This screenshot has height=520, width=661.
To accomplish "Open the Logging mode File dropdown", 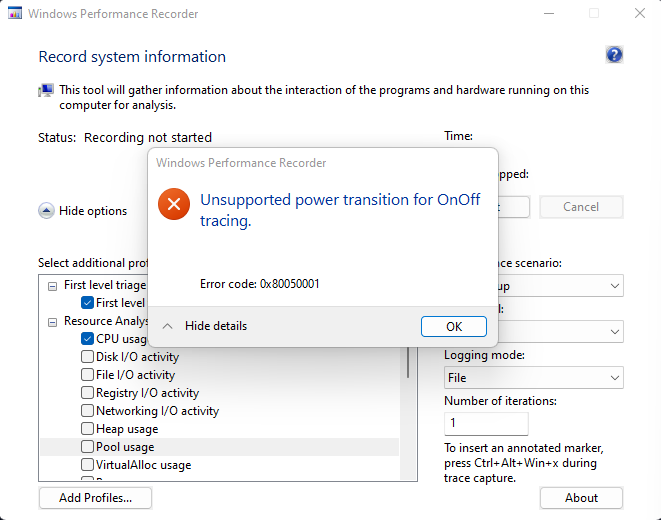I will tap(534, 378).
